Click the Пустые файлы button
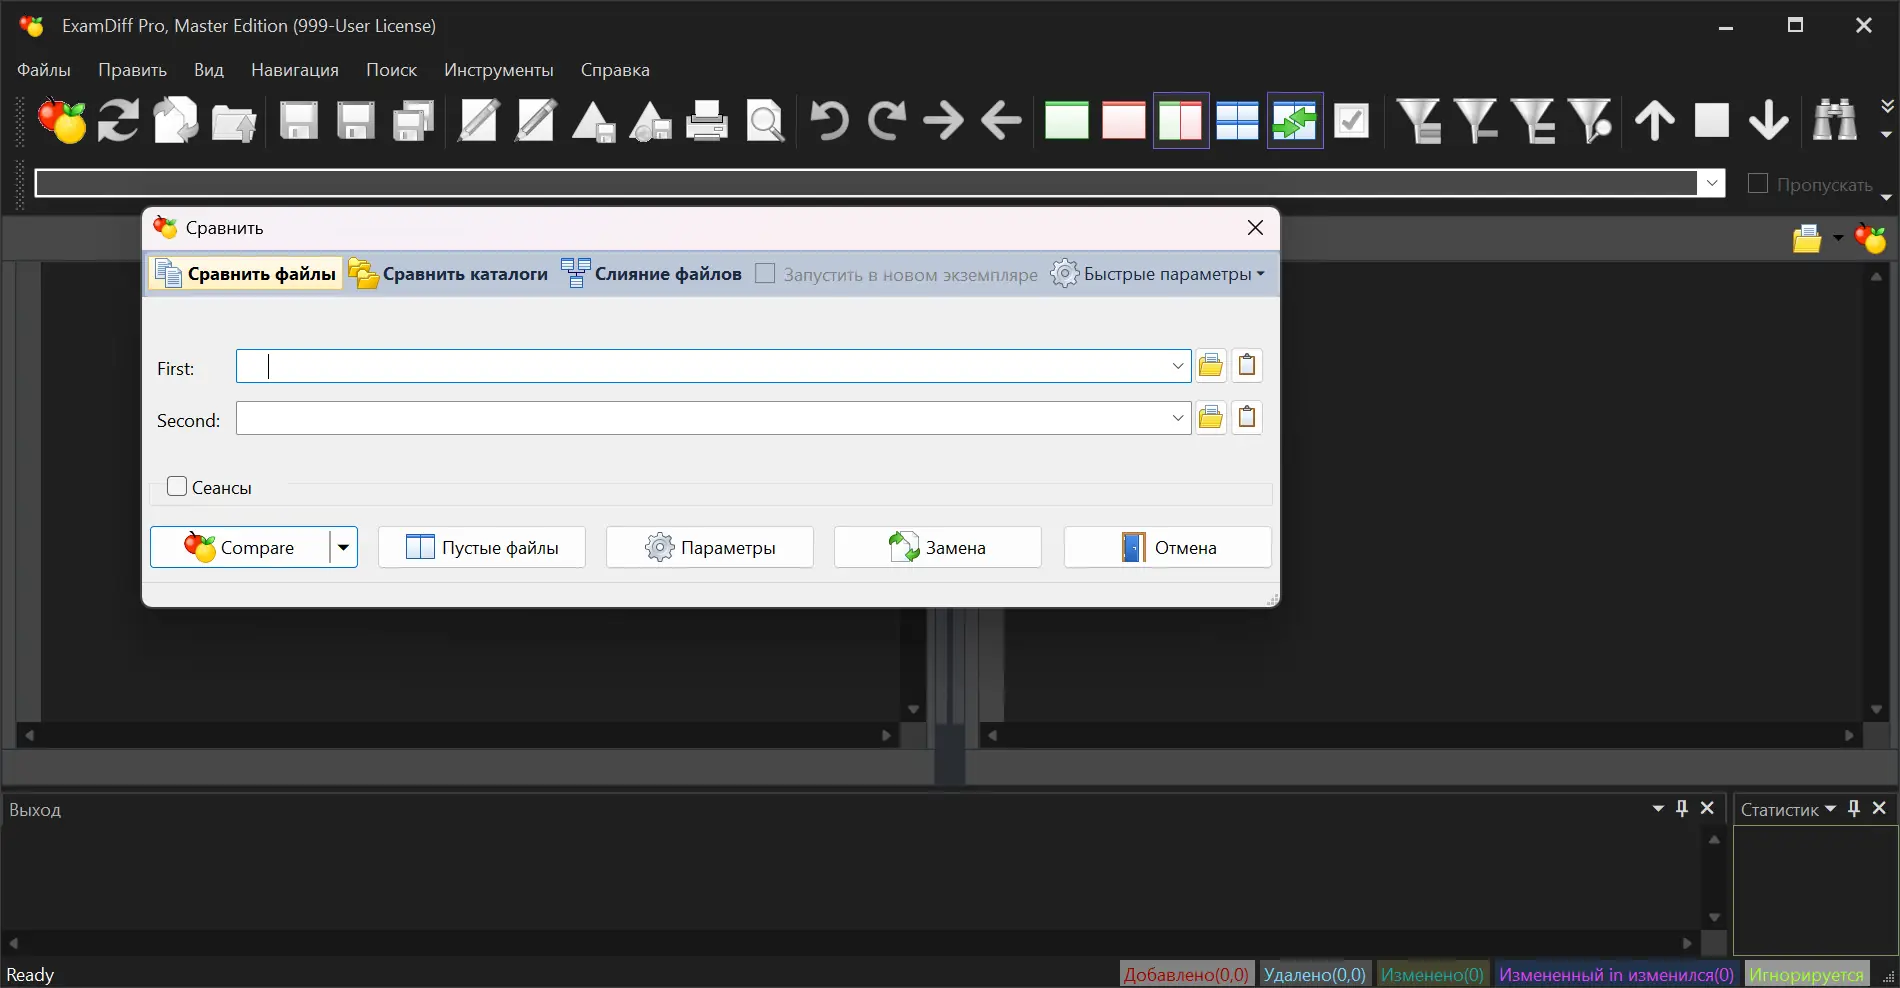The height and width of the screenshot is (988, 1900). pyautogui.click(x=482, y=547)
